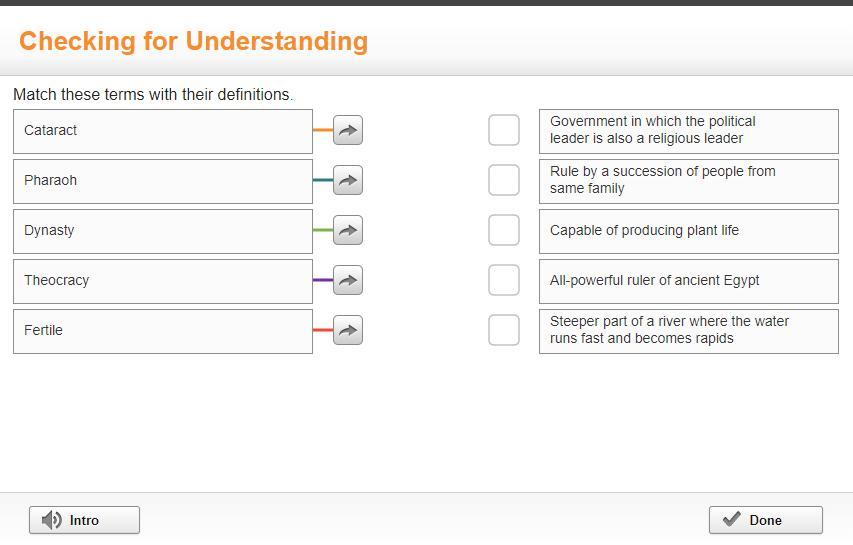Click the arrow icon beside Dynasty
Image resolution: width=853 pixels, height=545 pixels.
(347, 230)
